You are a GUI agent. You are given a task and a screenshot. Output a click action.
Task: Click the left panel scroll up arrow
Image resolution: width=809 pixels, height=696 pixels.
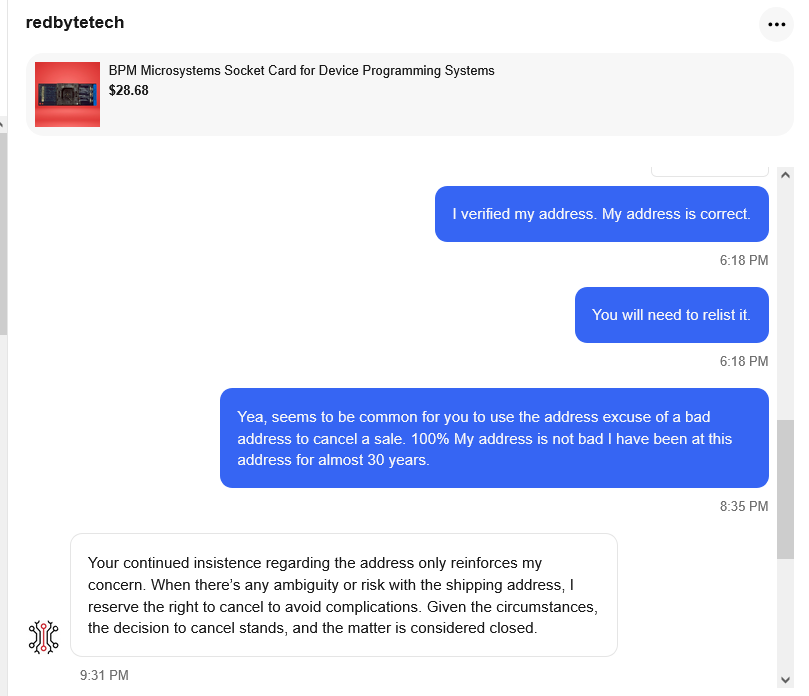(3, 124)
